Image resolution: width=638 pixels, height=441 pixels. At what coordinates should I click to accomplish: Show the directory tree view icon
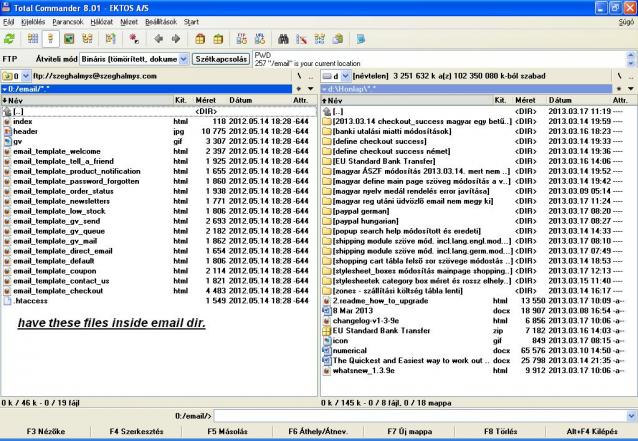(x=87, y=39)
